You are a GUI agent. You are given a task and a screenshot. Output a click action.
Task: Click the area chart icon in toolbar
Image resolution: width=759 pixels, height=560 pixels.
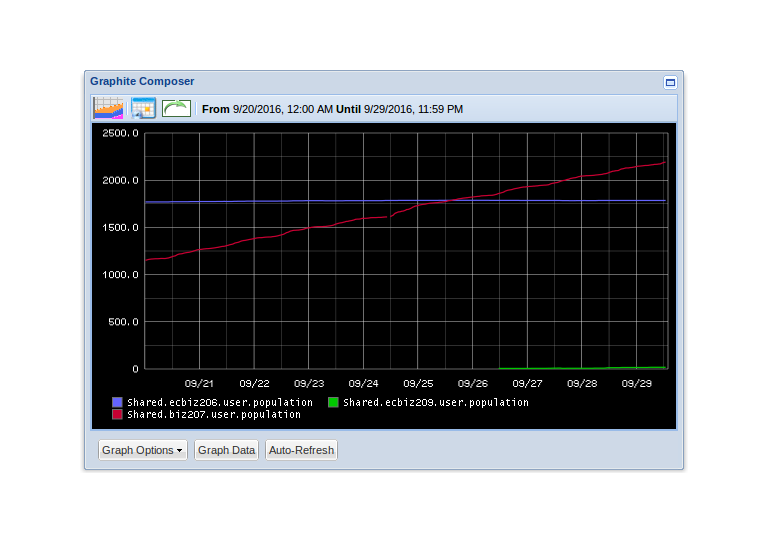tap(108, 108)
